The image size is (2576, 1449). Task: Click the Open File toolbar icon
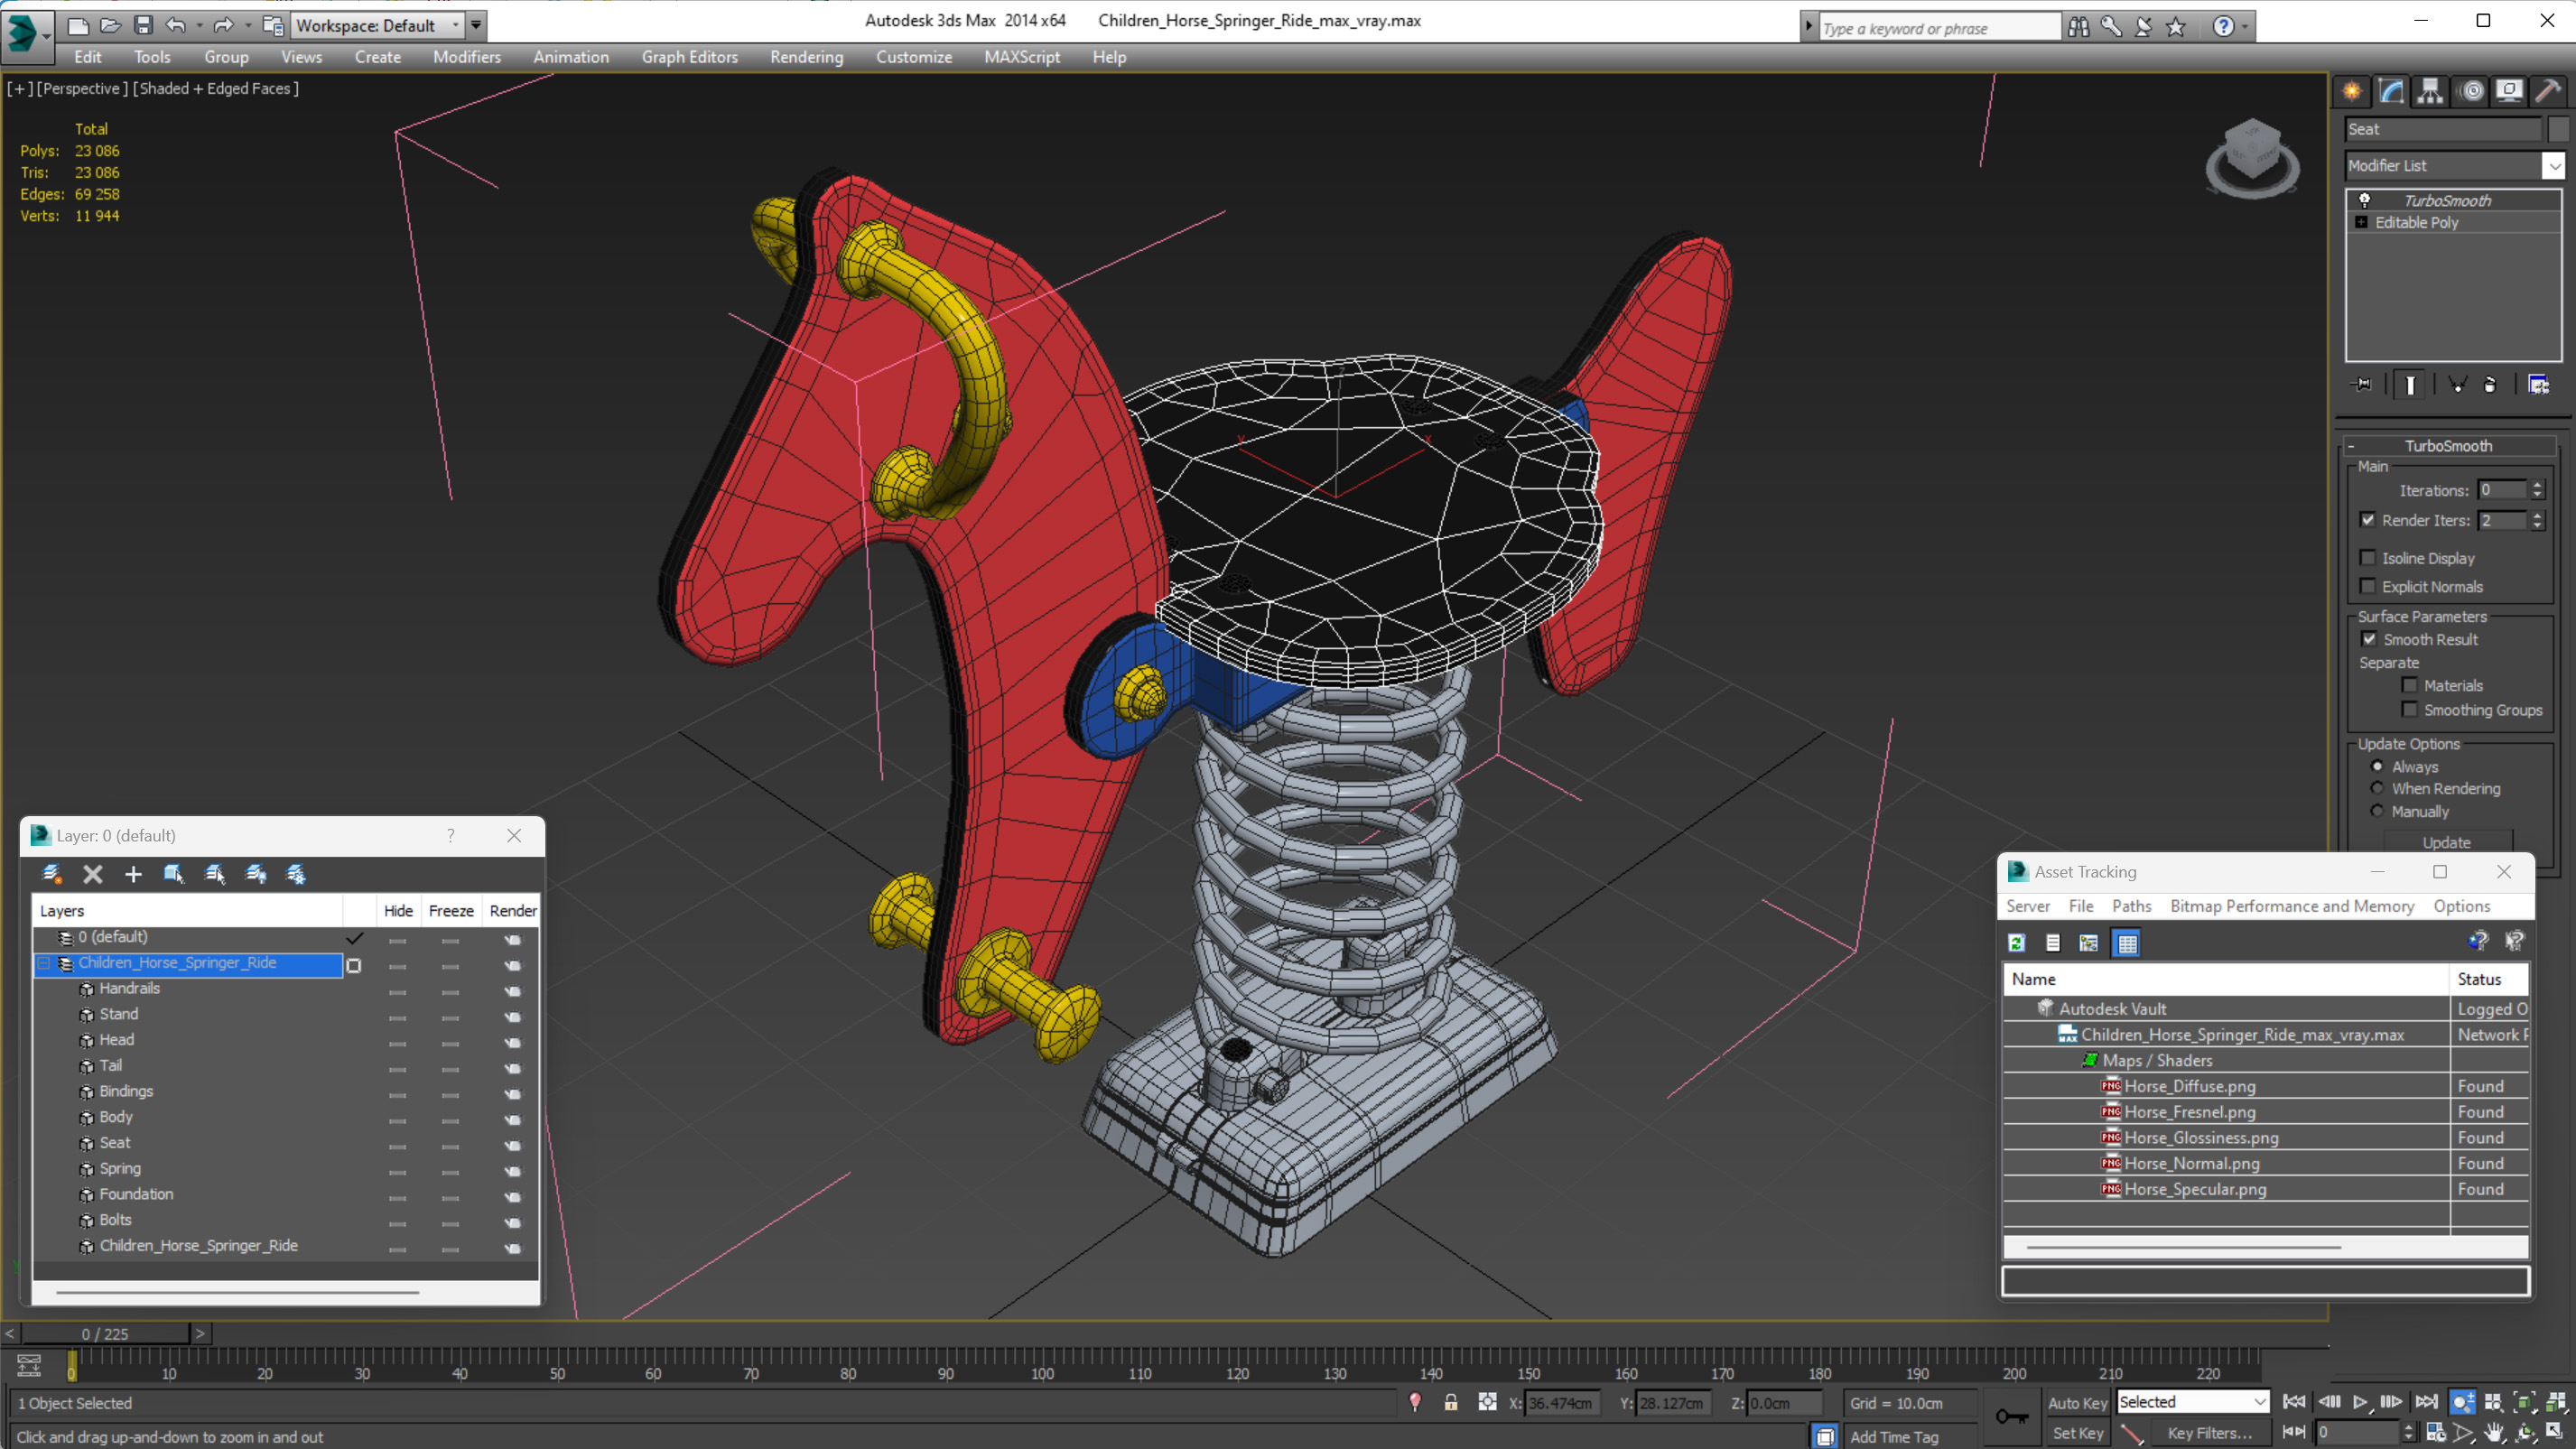click(x=110, y=25)
